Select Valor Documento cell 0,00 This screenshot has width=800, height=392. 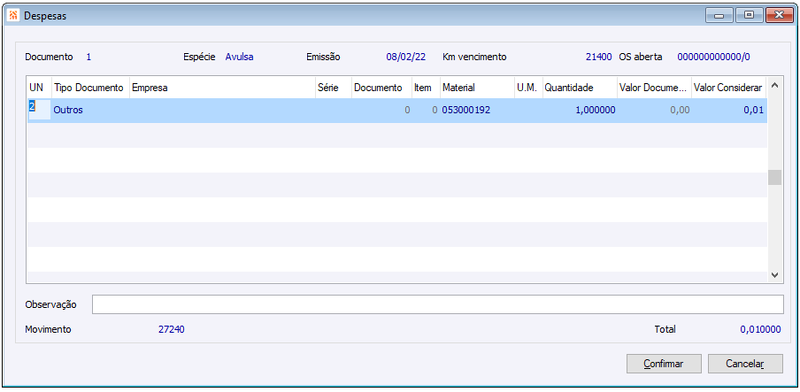681,110
